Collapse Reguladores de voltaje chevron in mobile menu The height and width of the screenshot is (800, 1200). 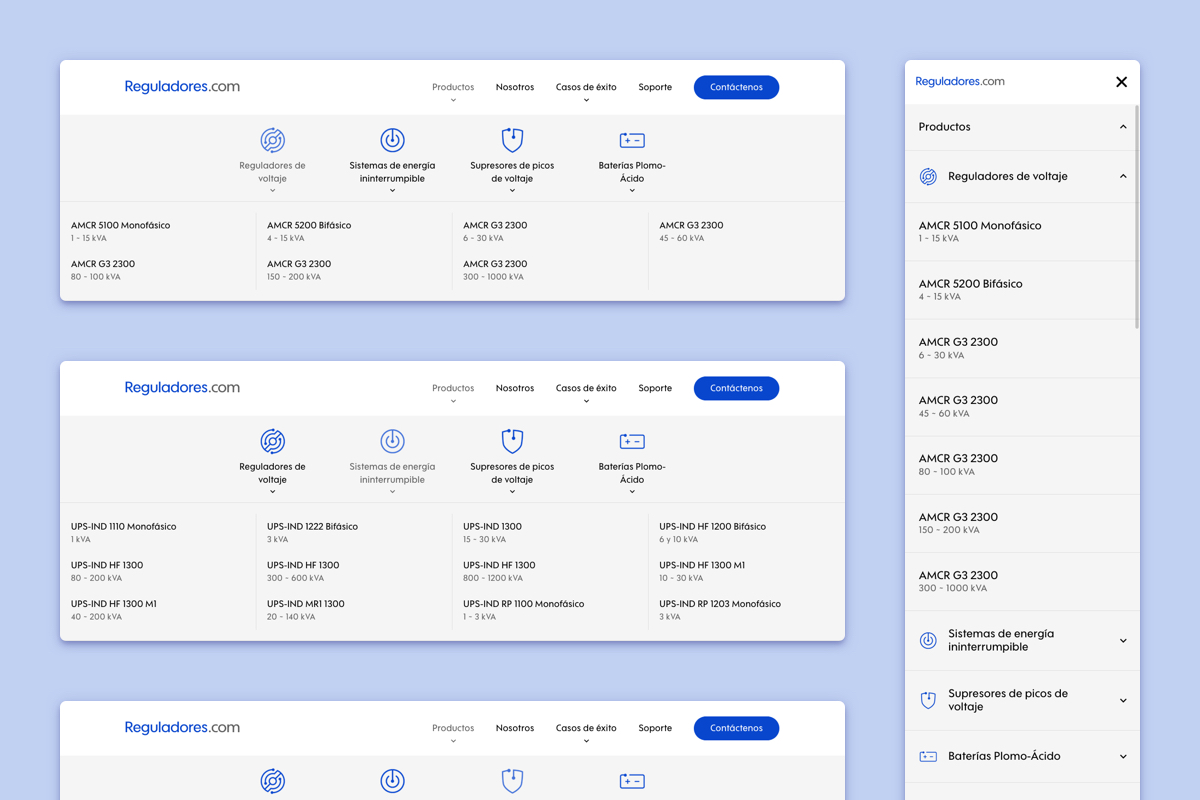[x=1123, y=177]
